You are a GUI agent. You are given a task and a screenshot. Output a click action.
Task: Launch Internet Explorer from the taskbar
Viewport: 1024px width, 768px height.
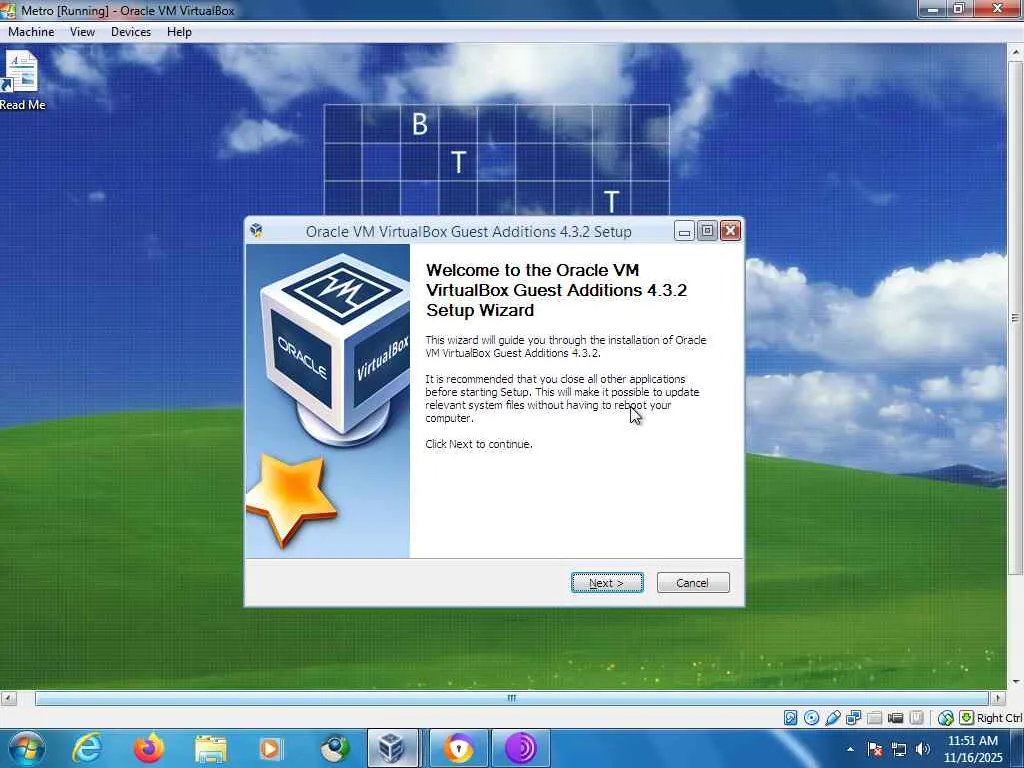tap(86, 748)
